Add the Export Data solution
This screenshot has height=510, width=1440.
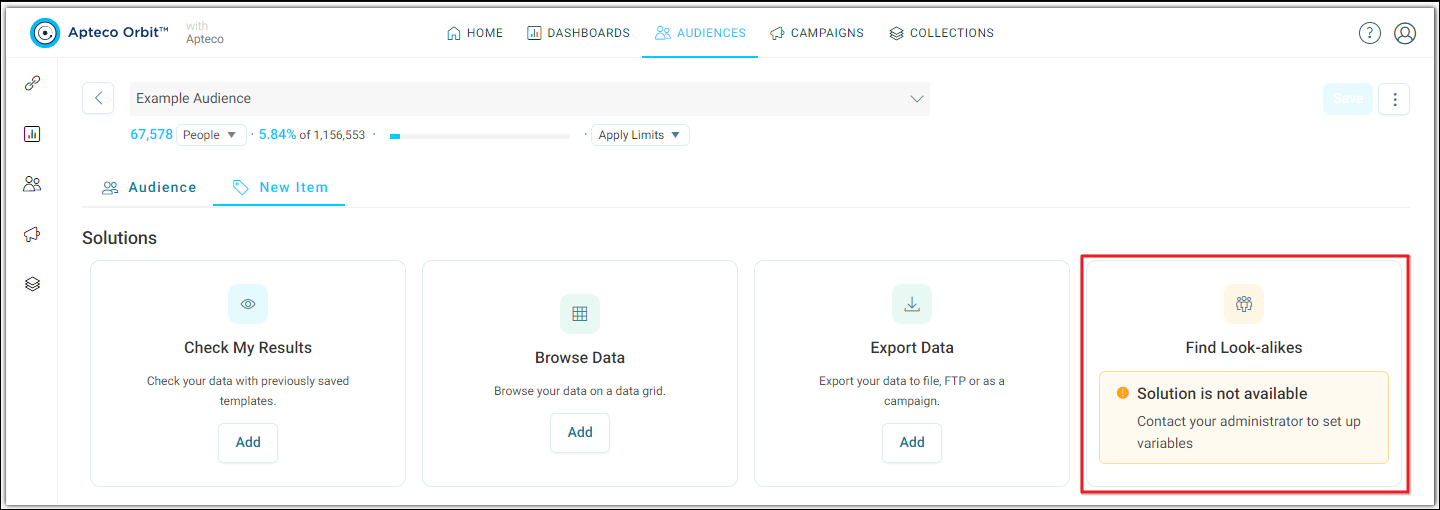[x=912, y=443]
